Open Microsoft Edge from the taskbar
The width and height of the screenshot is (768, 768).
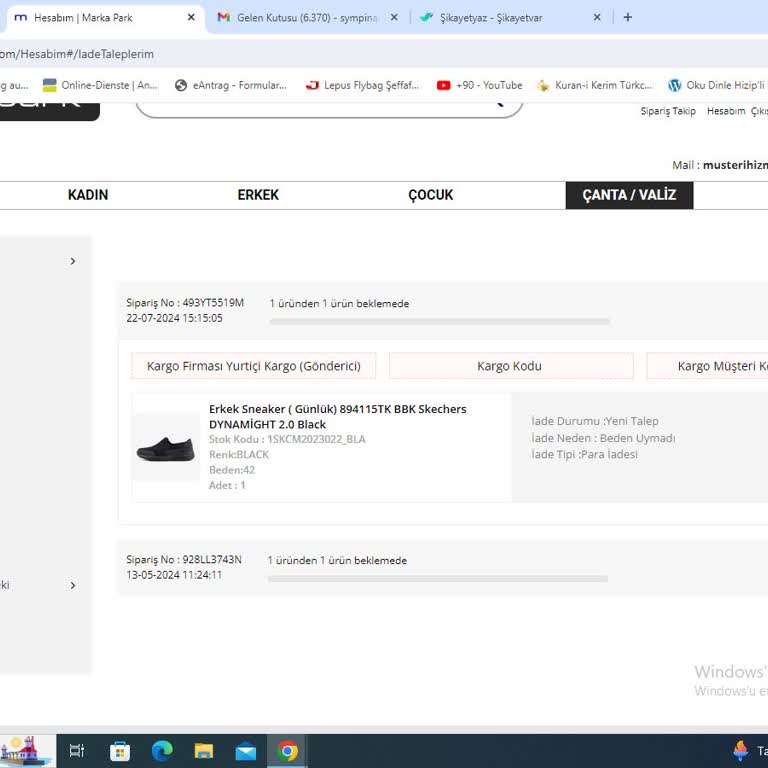pos(162,750)
